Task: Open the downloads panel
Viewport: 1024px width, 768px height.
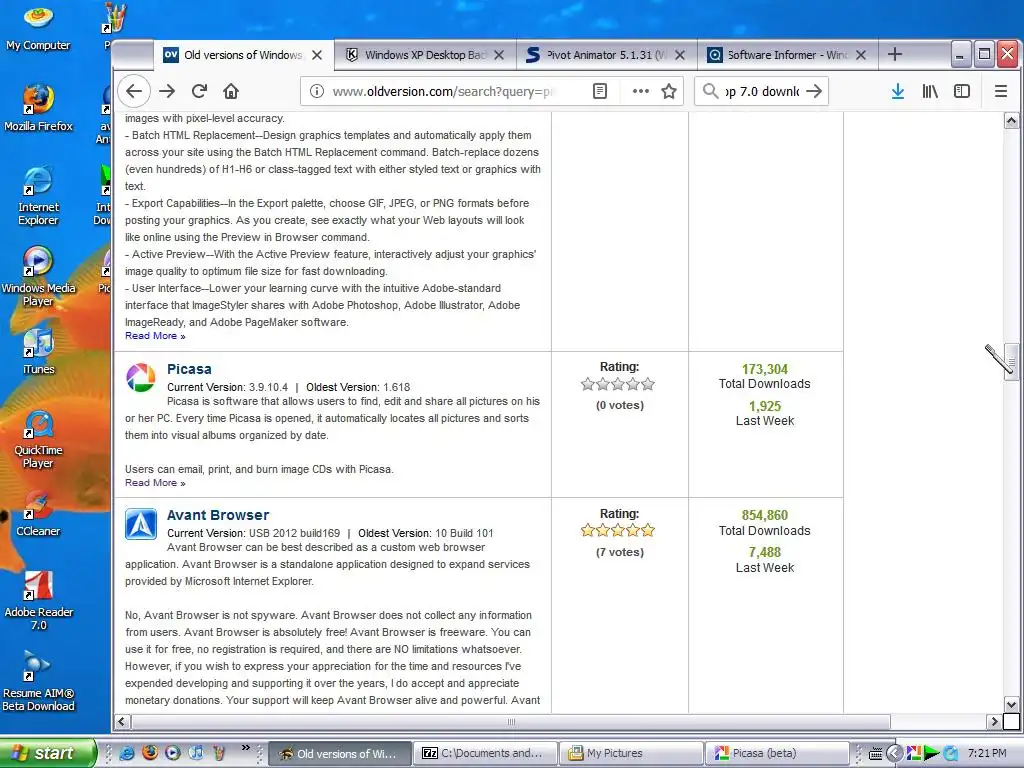Action: coord(898,91)
